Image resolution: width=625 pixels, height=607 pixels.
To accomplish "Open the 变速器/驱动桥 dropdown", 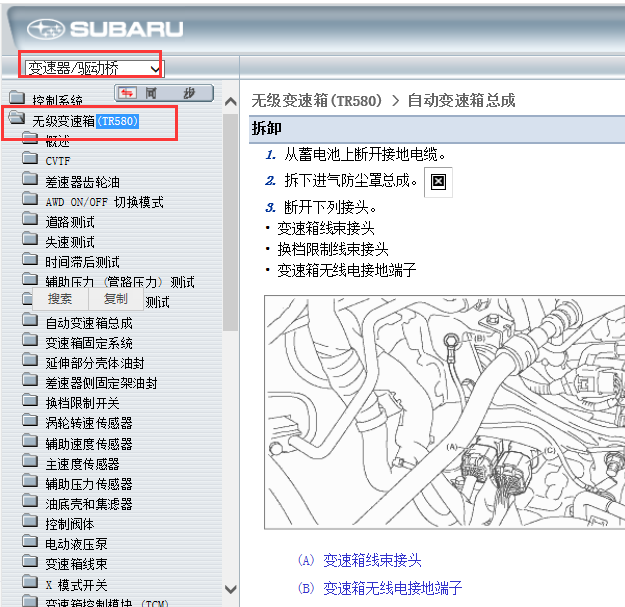I will [x=94, y=68].
